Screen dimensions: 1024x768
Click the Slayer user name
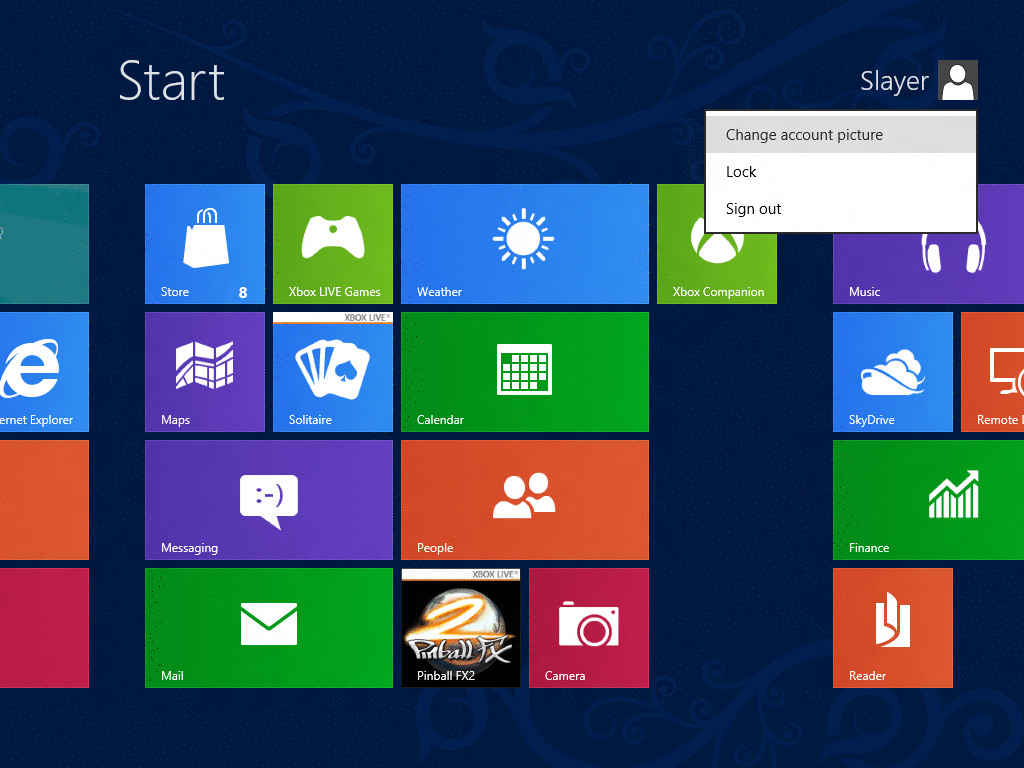(x=894, y=81)
